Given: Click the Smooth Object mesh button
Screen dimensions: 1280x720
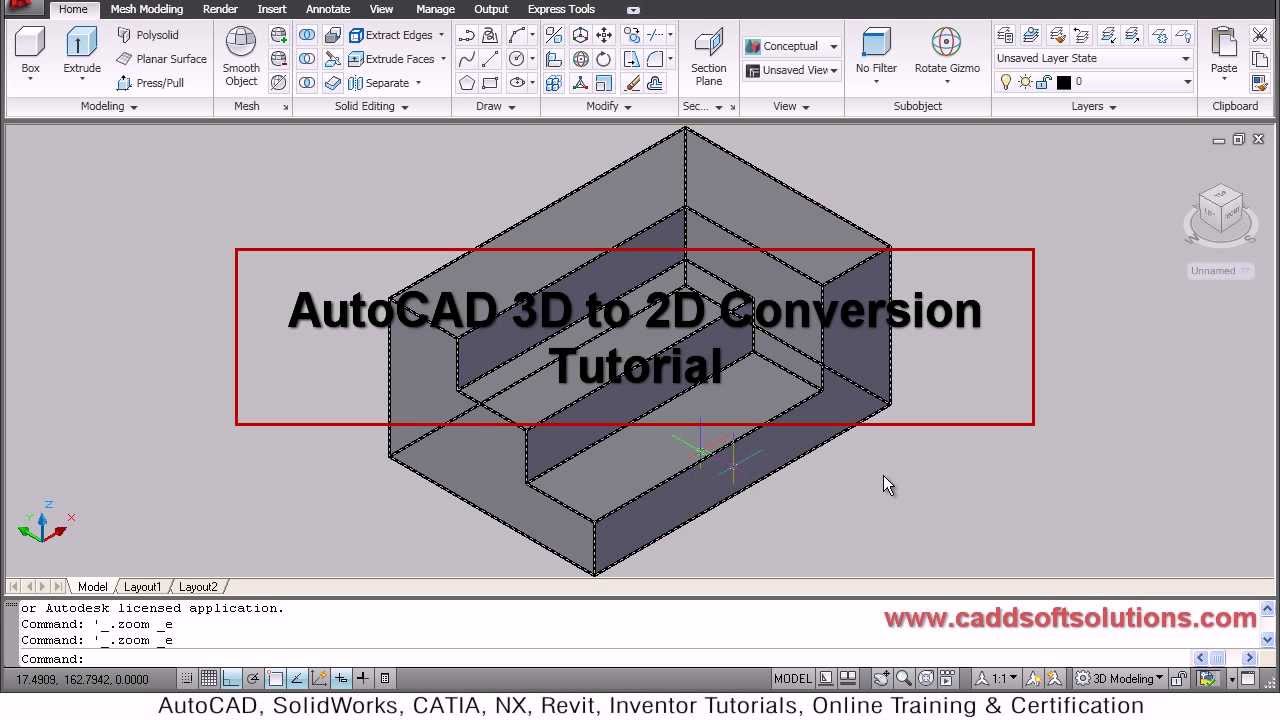Looking at the screenshot, I should point(241,56).
